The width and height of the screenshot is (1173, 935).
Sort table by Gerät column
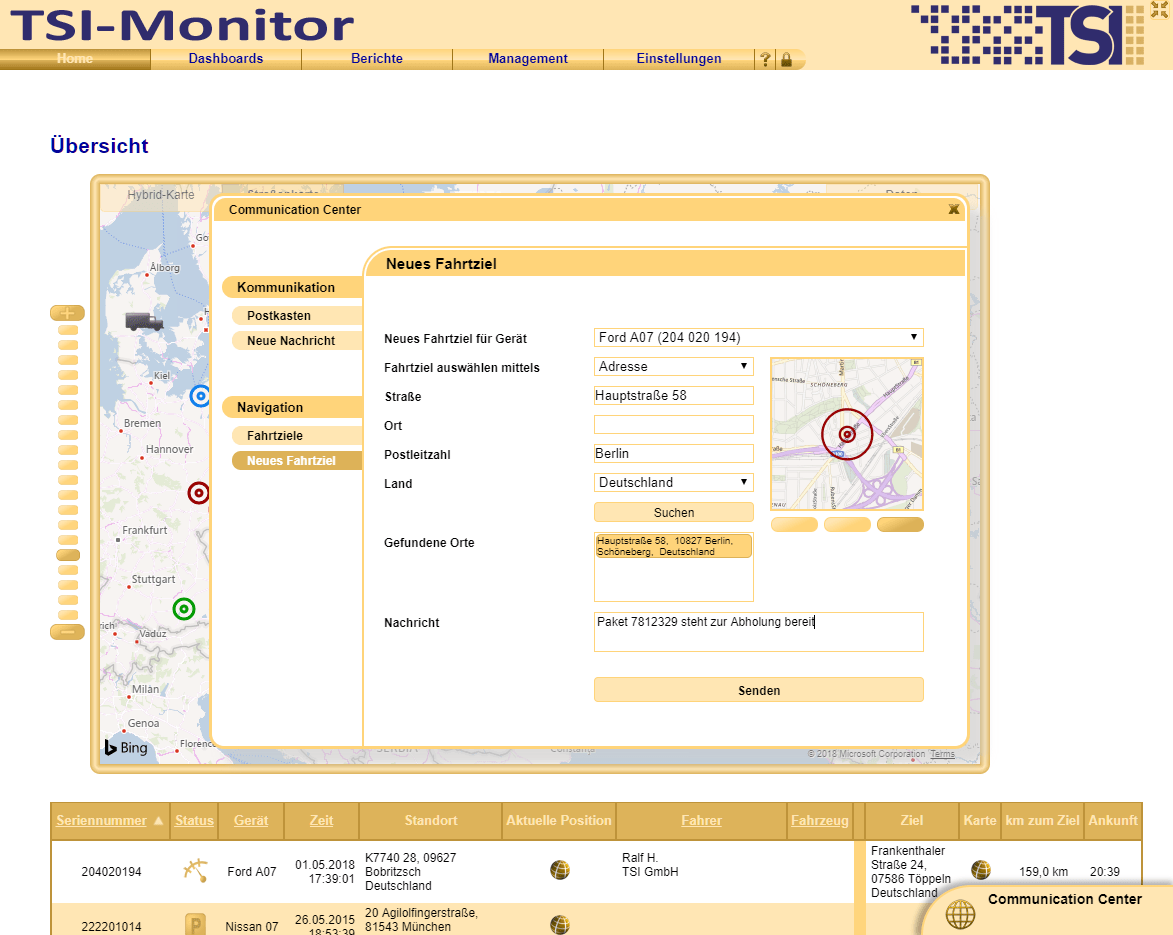[x=251, y=821]
